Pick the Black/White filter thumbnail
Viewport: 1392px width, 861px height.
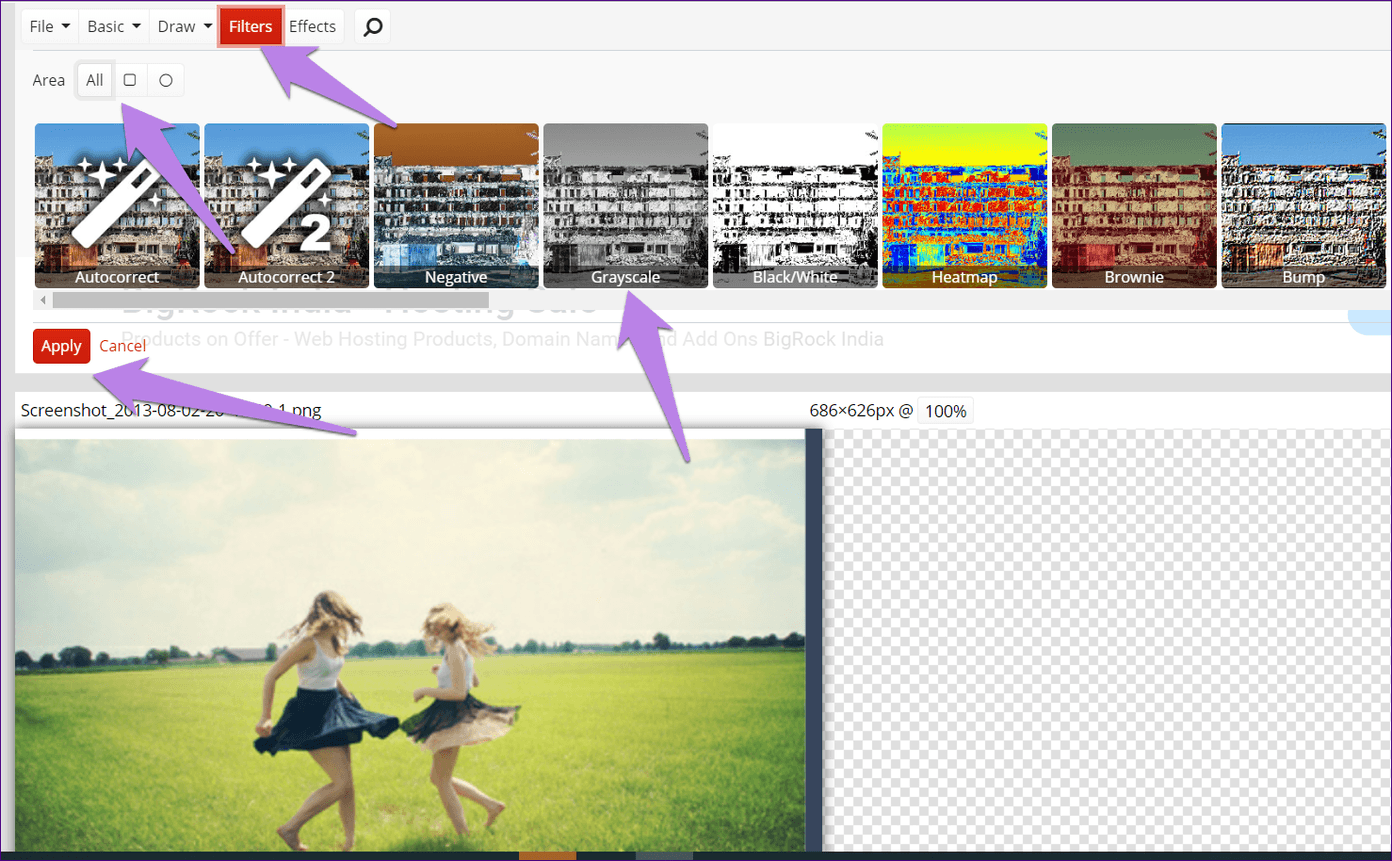(795, 206)
